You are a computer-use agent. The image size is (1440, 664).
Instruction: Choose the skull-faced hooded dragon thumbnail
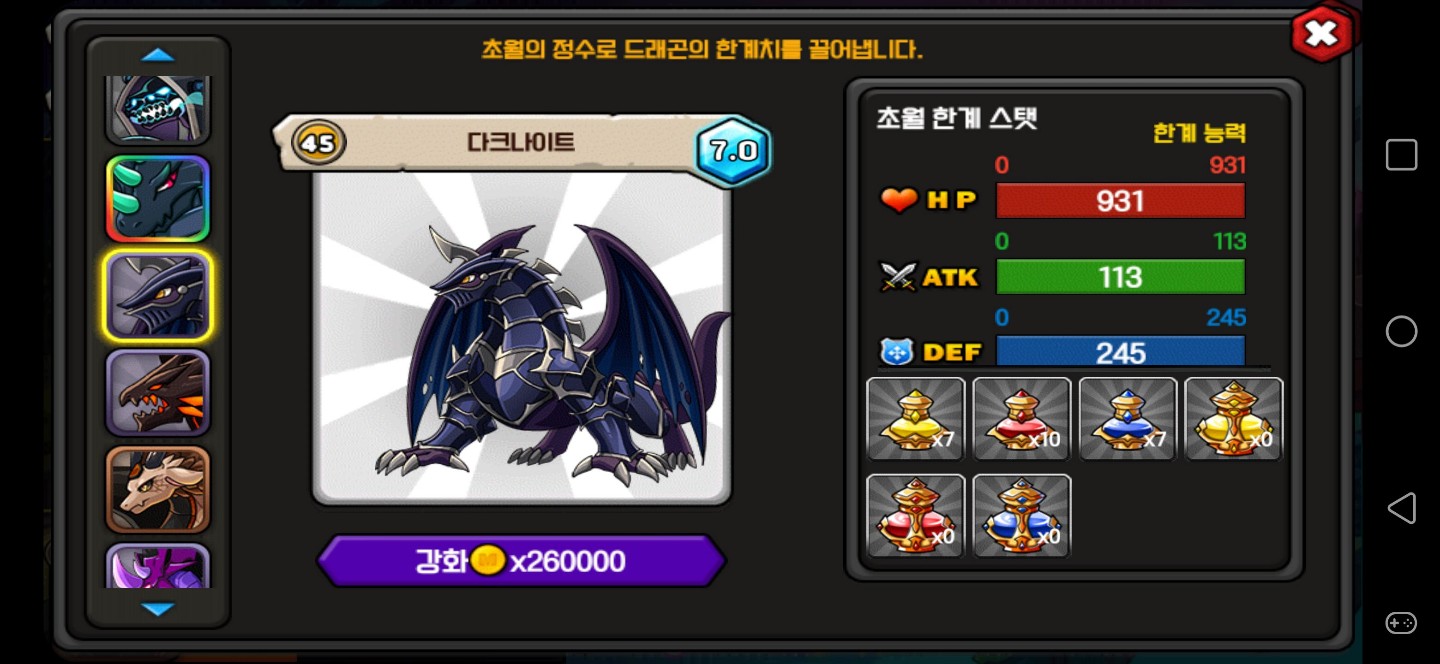tap(158, 110)
